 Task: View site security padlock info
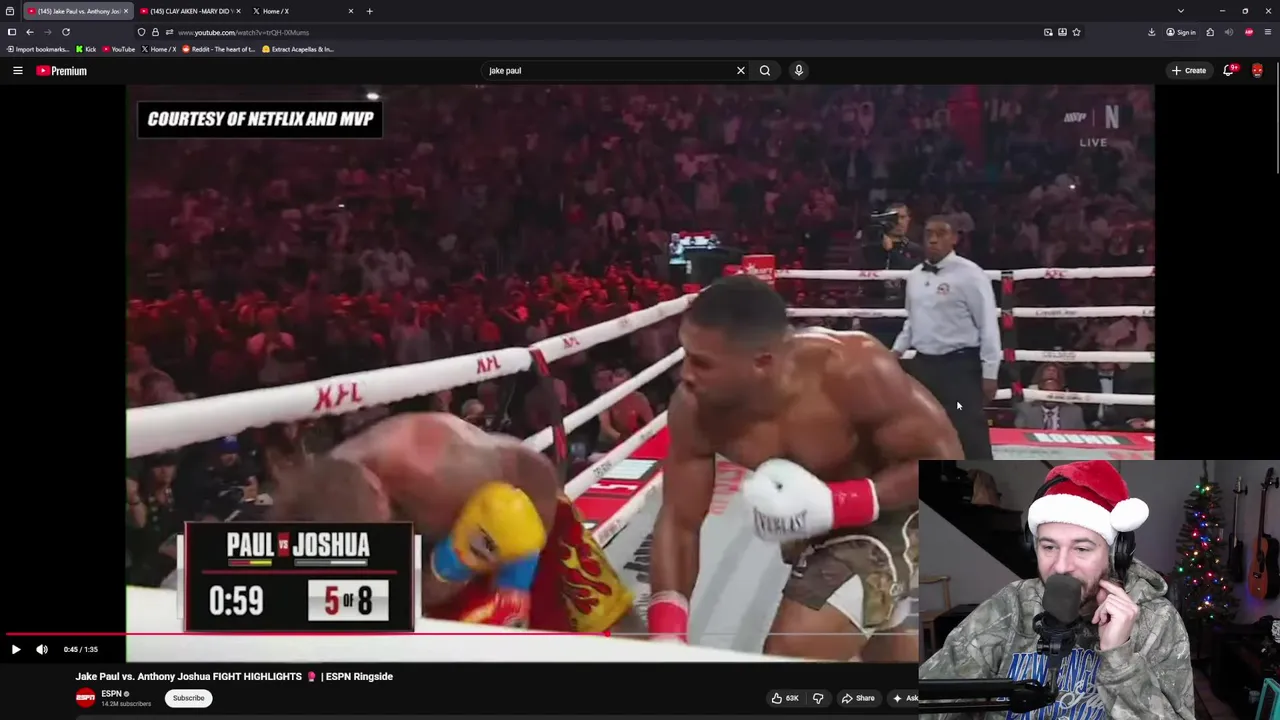tap(155, 32)
